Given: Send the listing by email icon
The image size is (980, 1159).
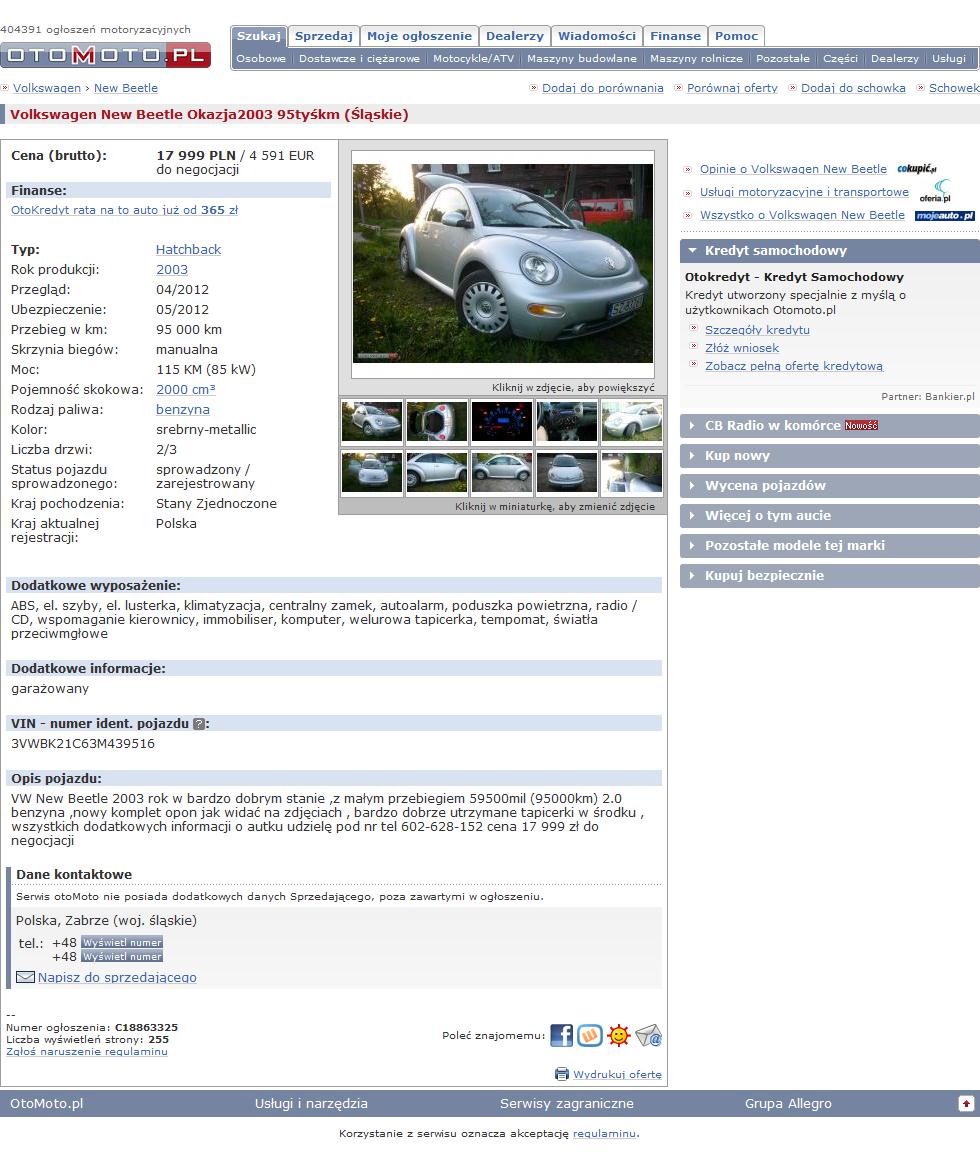Looking at the screenshot, I should (x=648, y=1036).
